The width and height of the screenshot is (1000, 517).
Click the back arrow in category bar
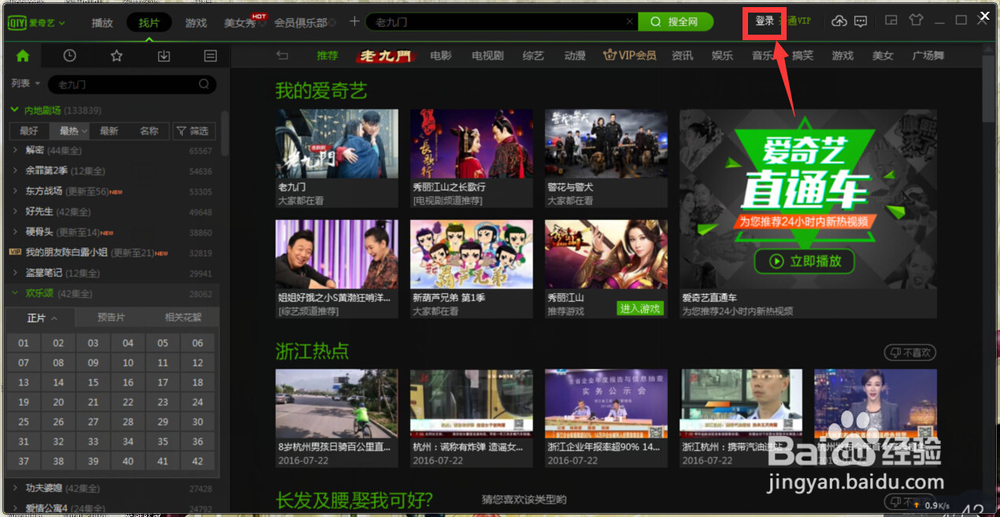pos(282,55)
